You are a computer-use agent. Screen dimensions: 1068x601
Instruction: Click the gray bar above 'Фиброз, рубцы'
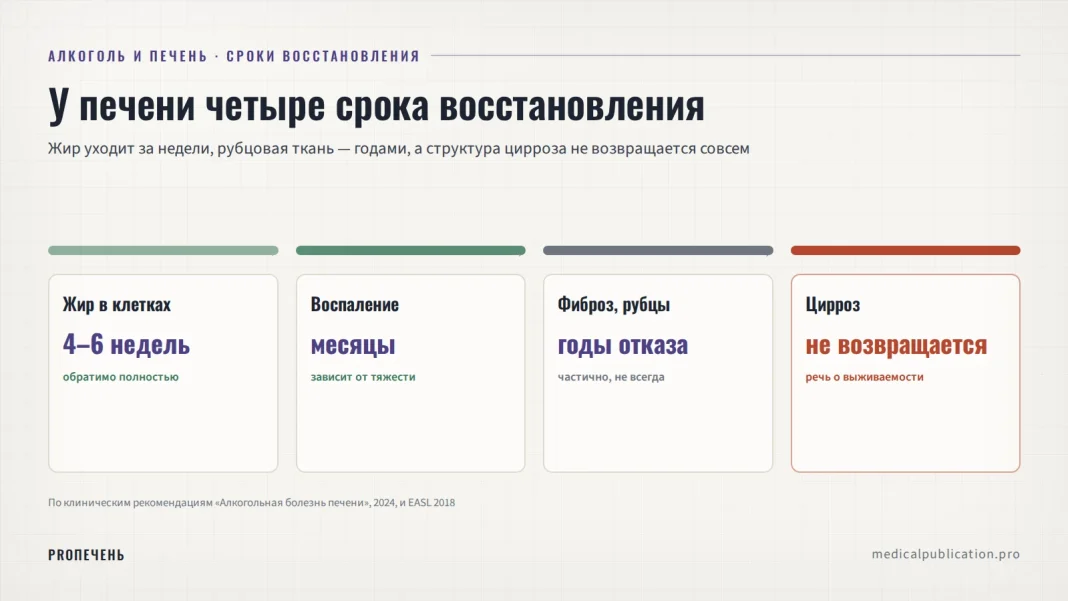pos(658,251)
